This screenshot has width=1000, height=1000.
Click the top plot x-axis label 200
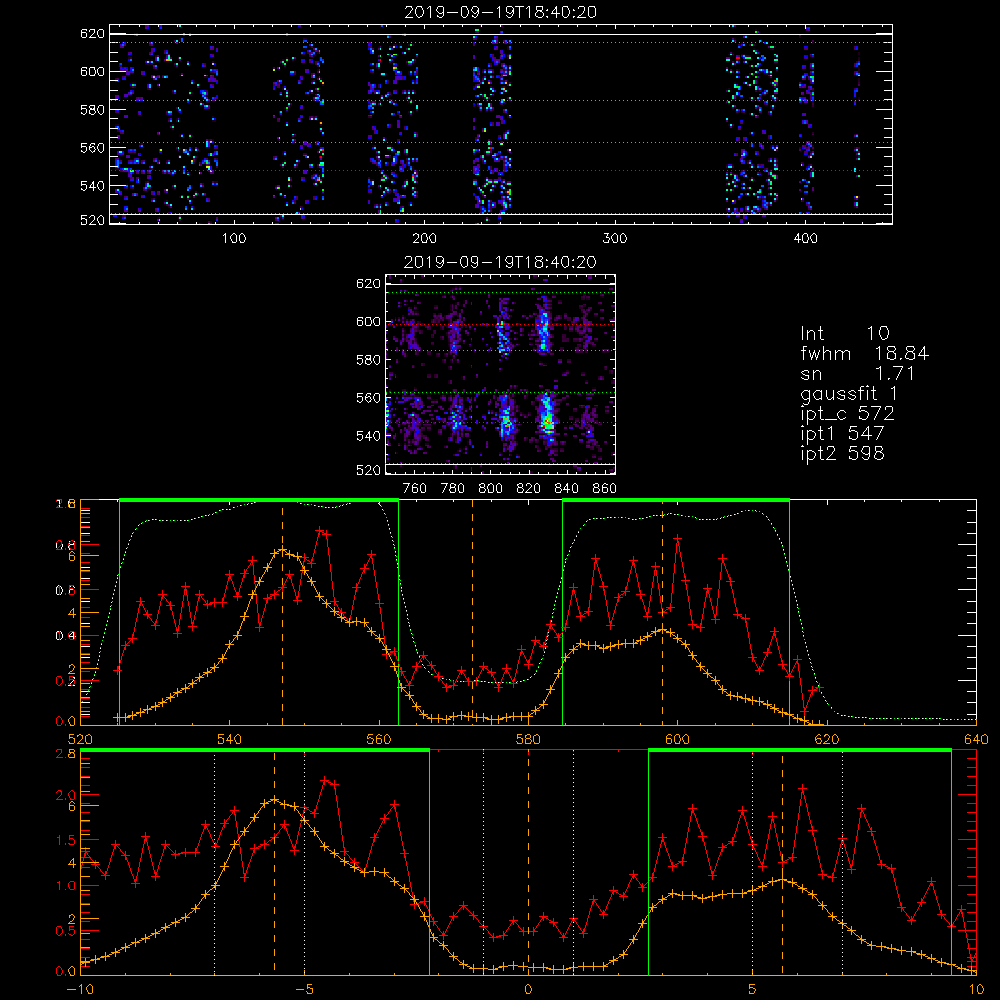[424, 239]
